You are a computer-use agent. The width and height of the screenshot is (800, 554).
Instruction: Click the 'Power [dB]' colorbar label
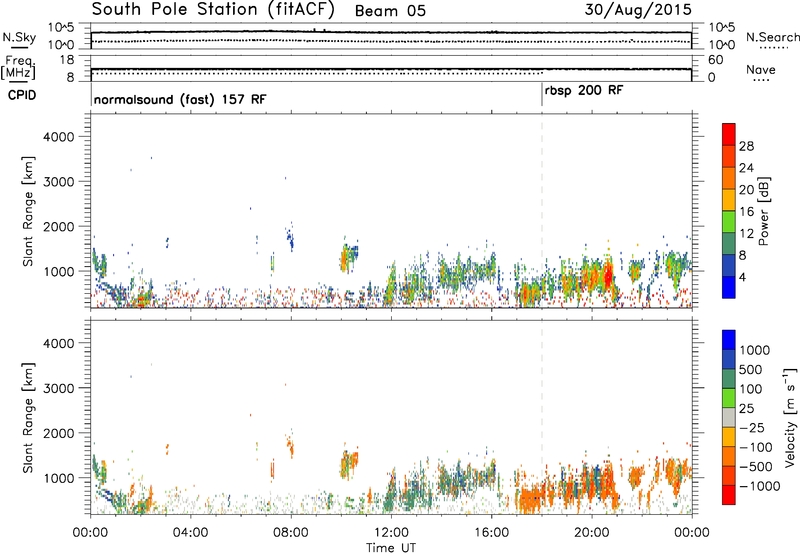coord(763,211)
